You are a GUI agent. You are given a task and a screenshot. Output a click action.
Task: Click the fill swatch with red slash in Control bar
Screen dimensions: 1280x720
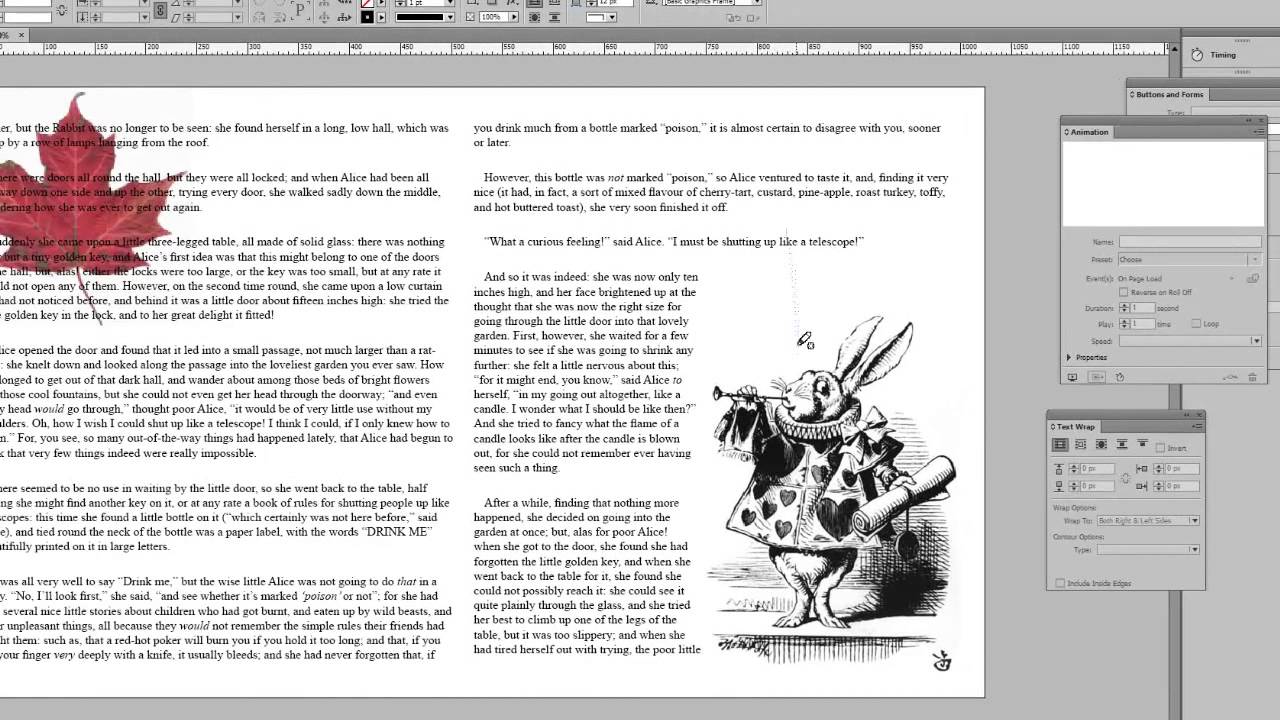pos(367,4)
